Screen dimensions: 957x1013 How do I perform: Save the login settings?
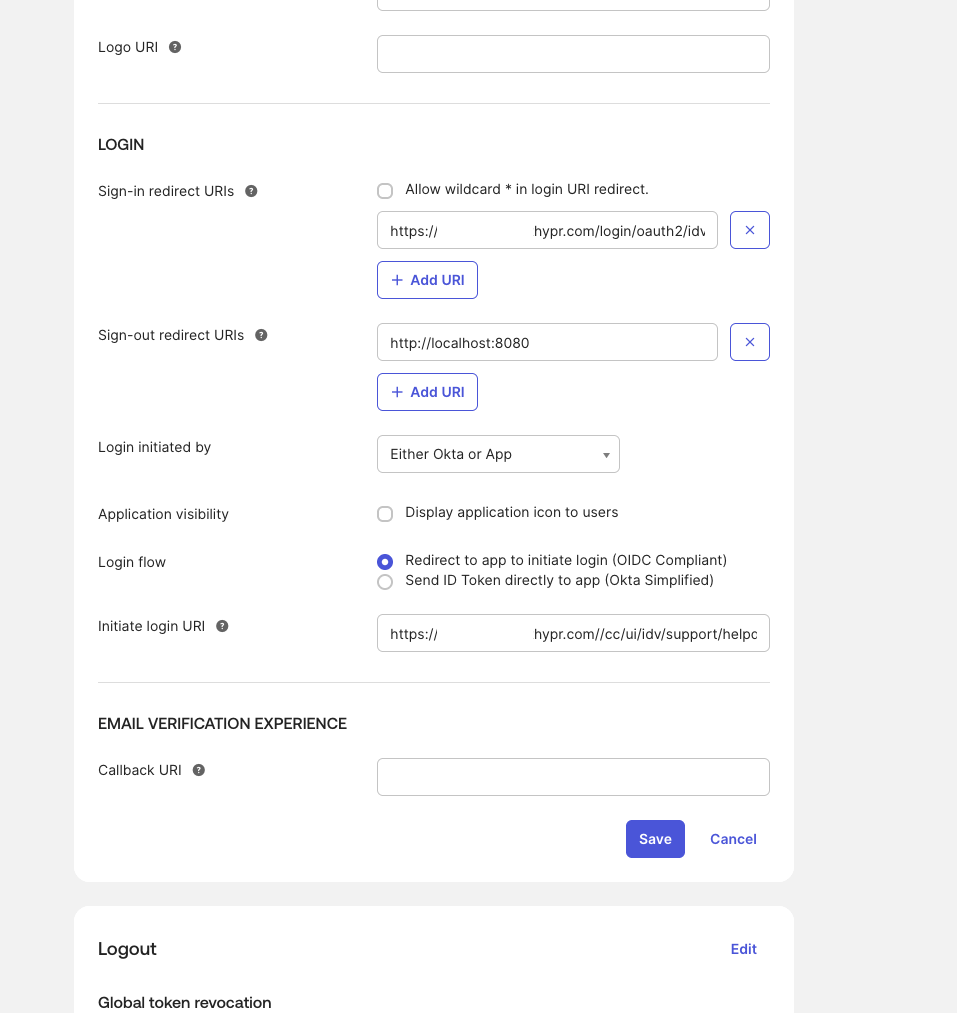[x=655, y=839]
